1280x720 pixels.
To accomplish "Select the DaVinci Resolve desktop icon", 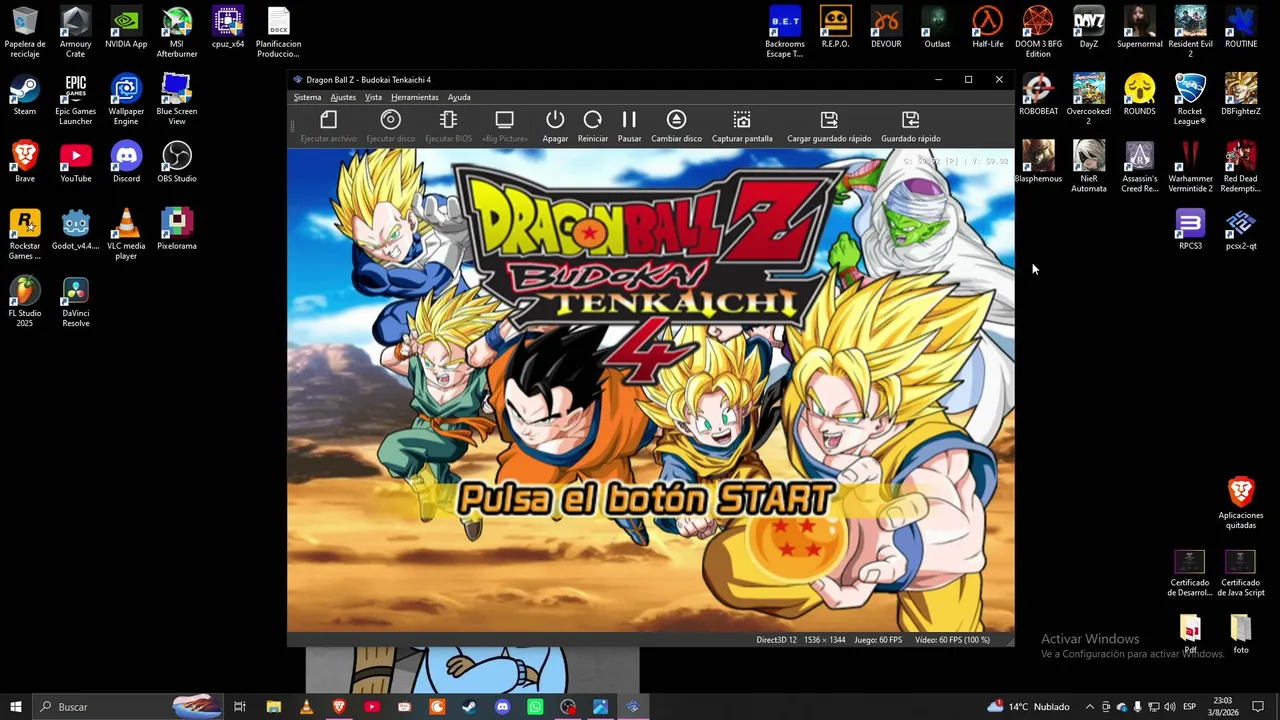I will tap(76, 301).
